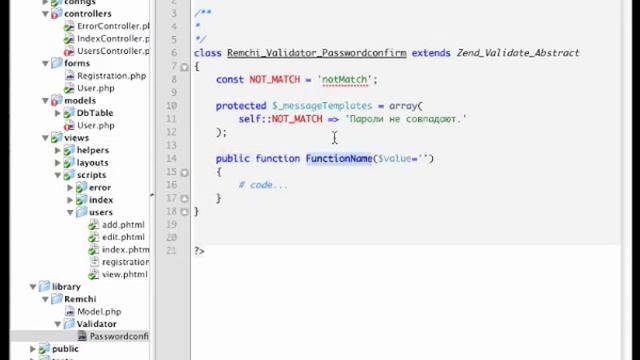Click Registration.php file icon
Image resolution: width=640 pixels, height=360 pixels.
coord(69,76)
